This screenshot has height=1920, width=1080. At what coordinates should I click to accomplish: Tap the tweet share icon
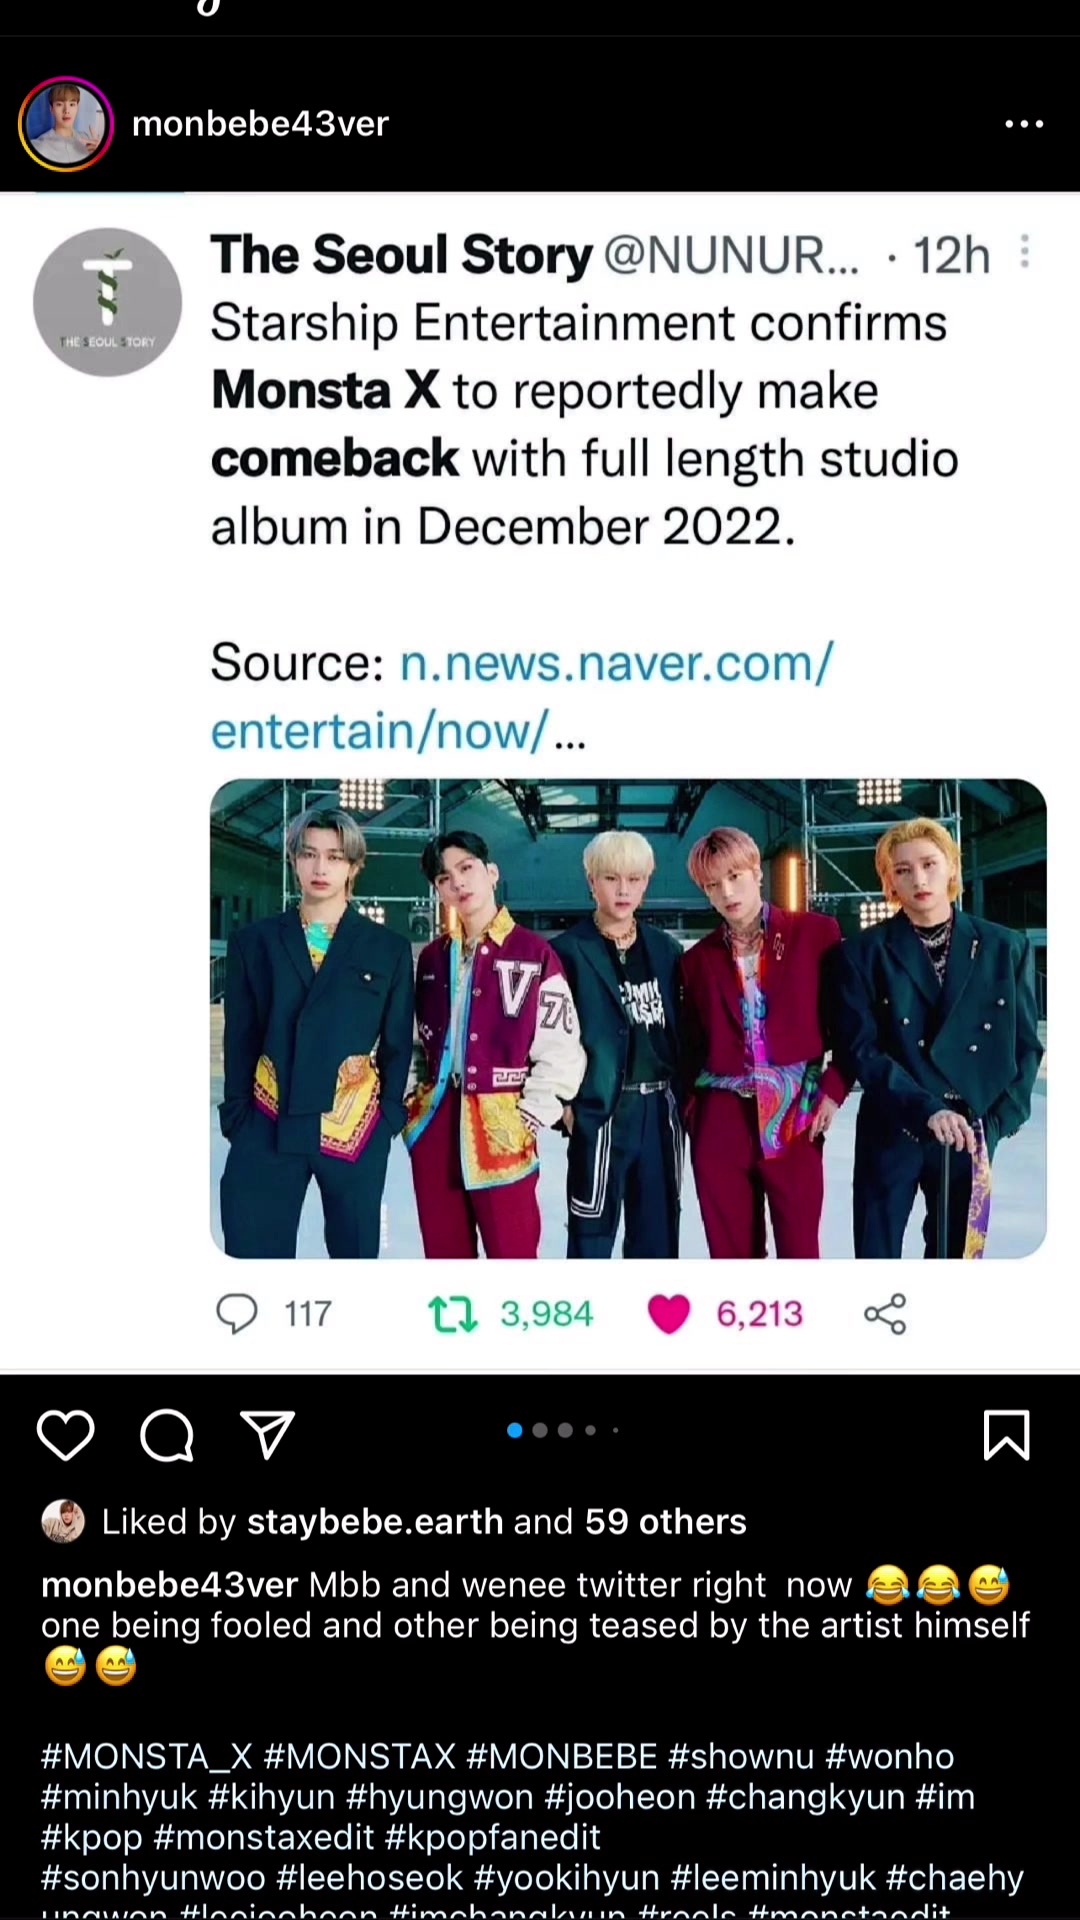click(885, 1313)
